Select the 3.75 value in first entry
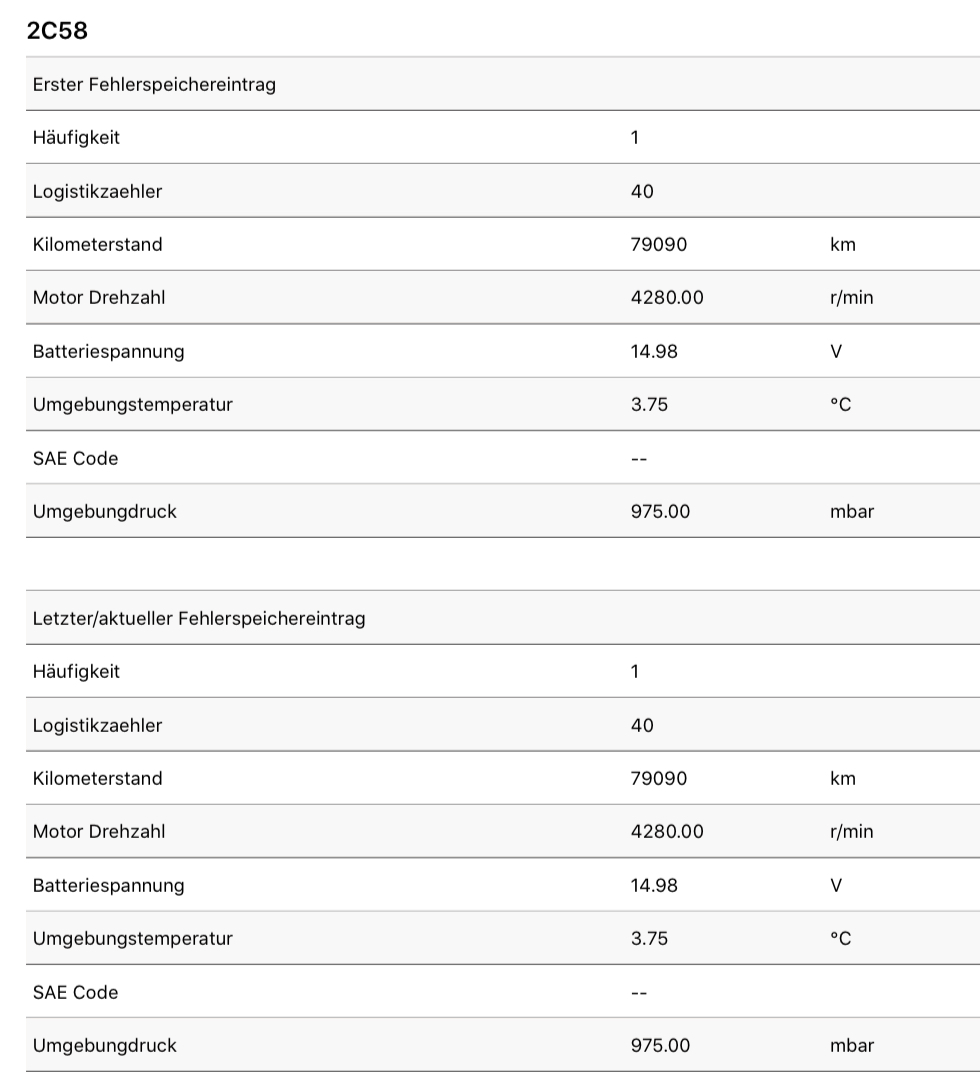 click(x=649, y=404)
